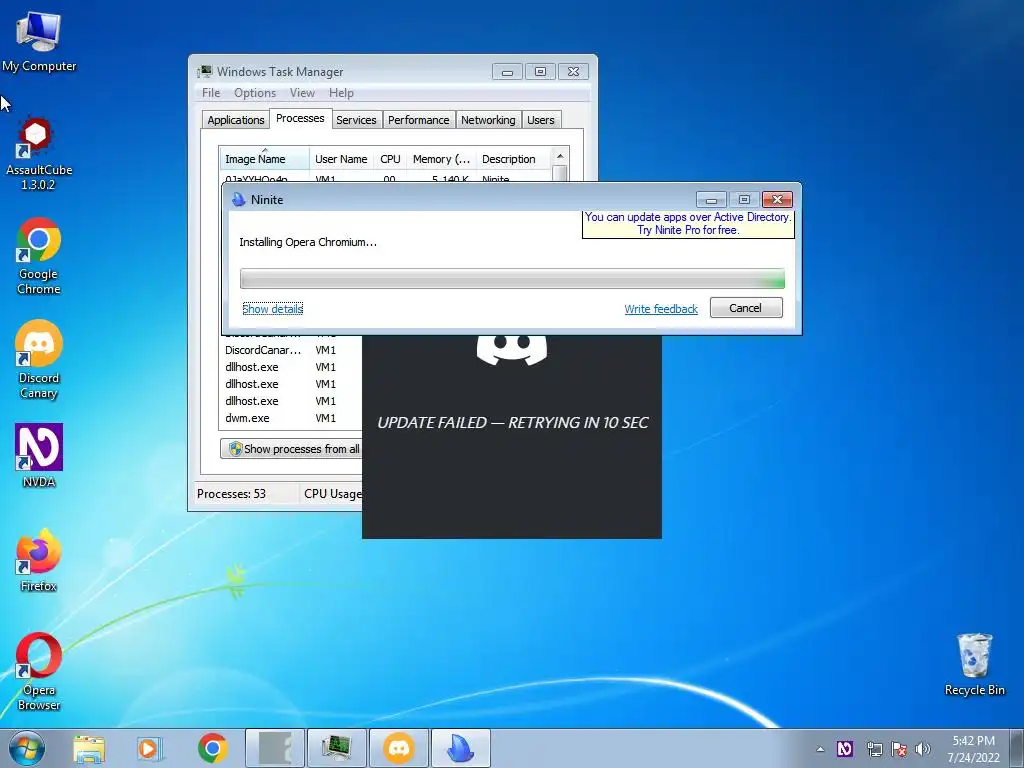The width and height of the screenshot is (1024, 768).
Task: Switch to the Networking tab
Action: click(488, 120)
